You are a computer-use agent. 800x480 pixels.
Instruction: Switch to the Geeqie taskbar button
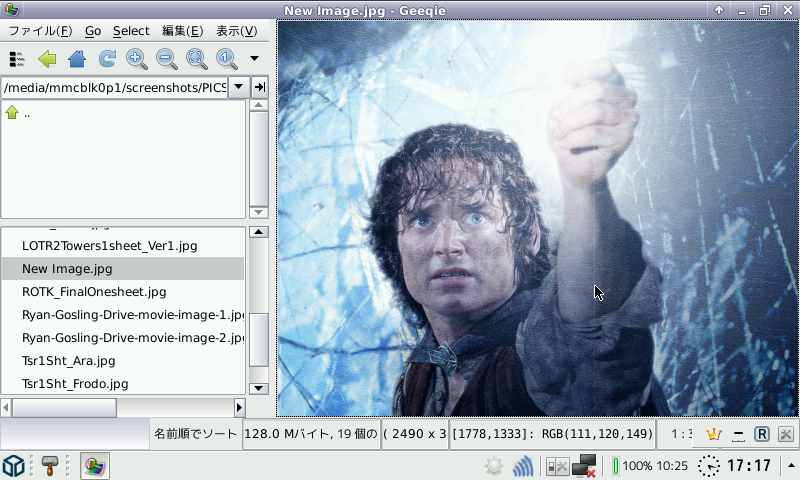(95, 466)
